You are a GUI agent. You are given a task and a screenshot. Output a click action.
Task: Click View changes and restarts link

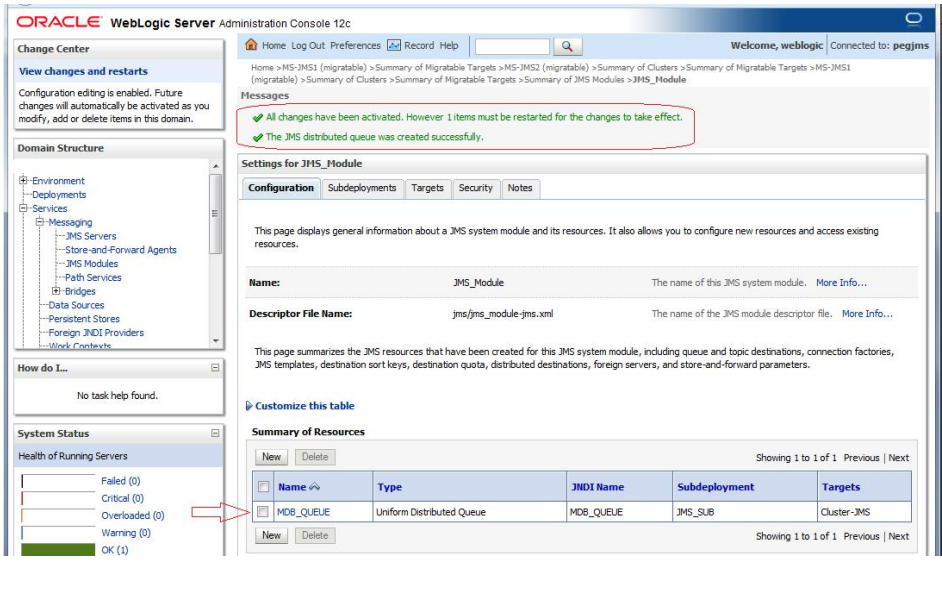[x=83, y=71]
